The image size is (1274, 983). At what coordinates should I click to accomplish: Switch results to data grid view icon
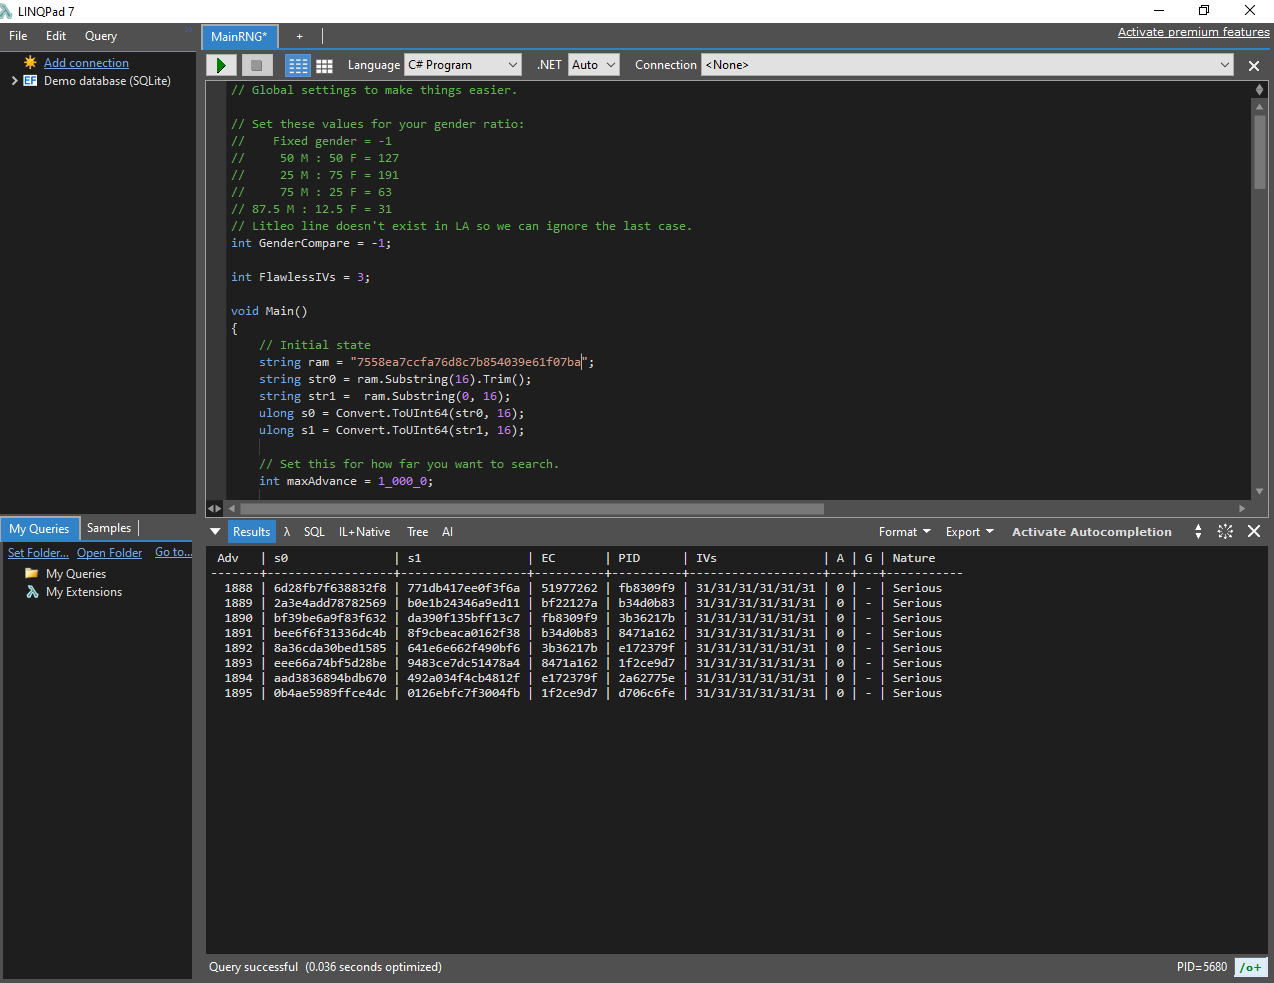pos(324,66)
